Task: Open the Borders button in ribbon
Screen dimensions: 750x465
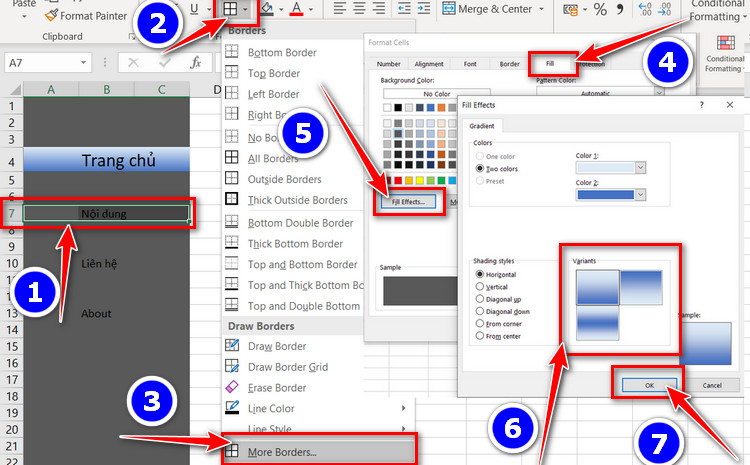Action: 231,9
